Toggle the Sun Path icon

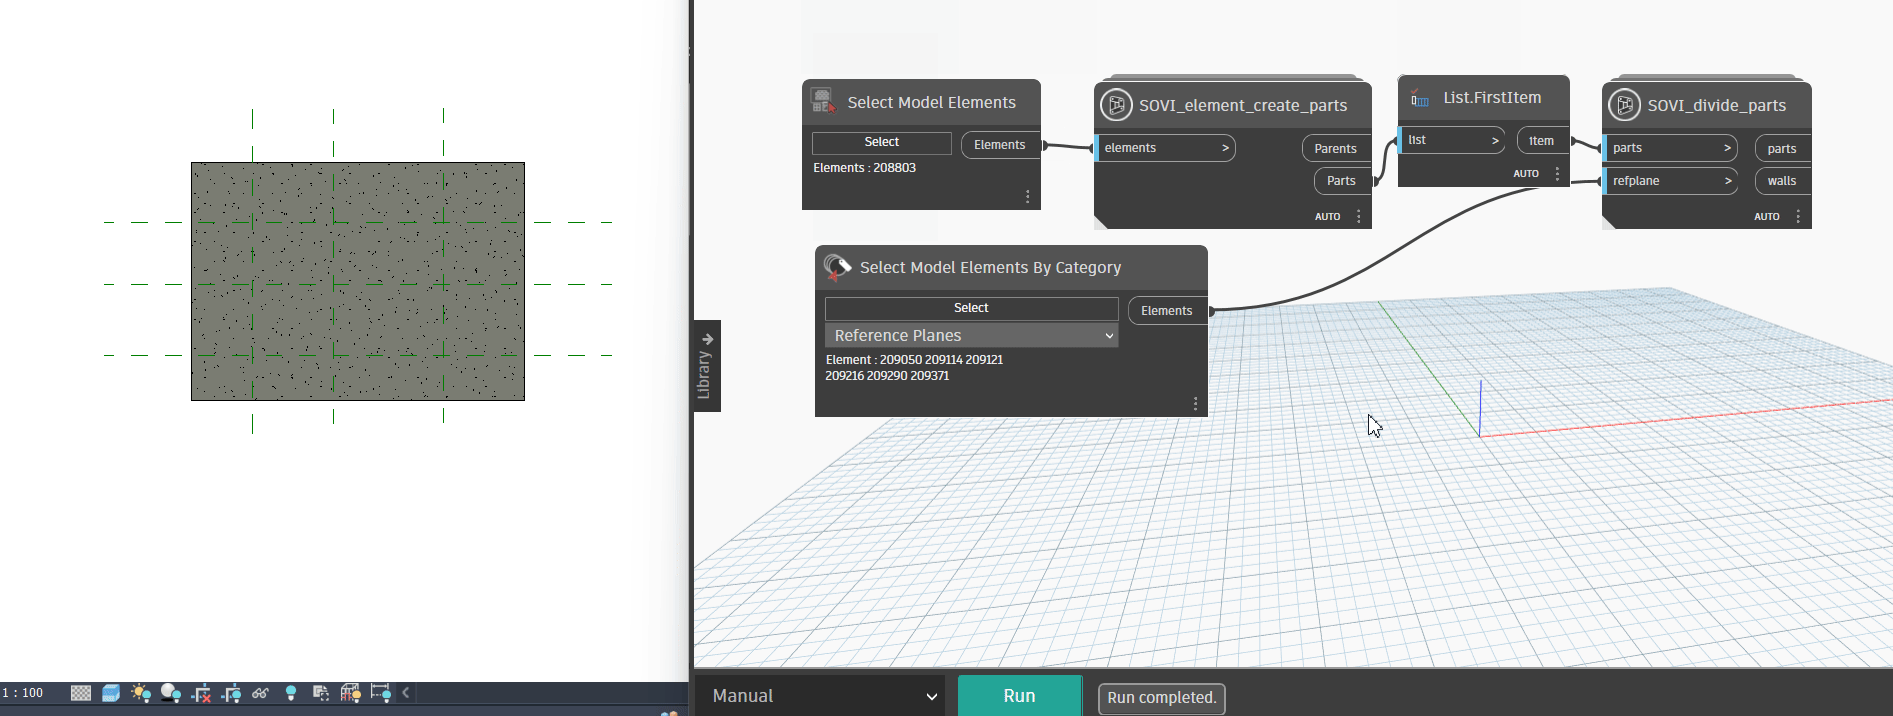(x=141, y=693)
